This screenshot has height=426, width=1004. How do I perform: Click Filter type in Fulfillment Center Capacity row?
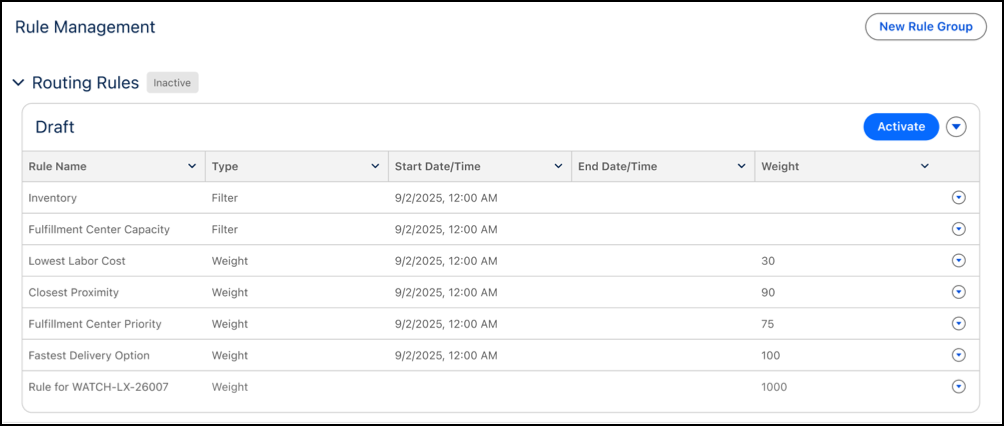225,229
